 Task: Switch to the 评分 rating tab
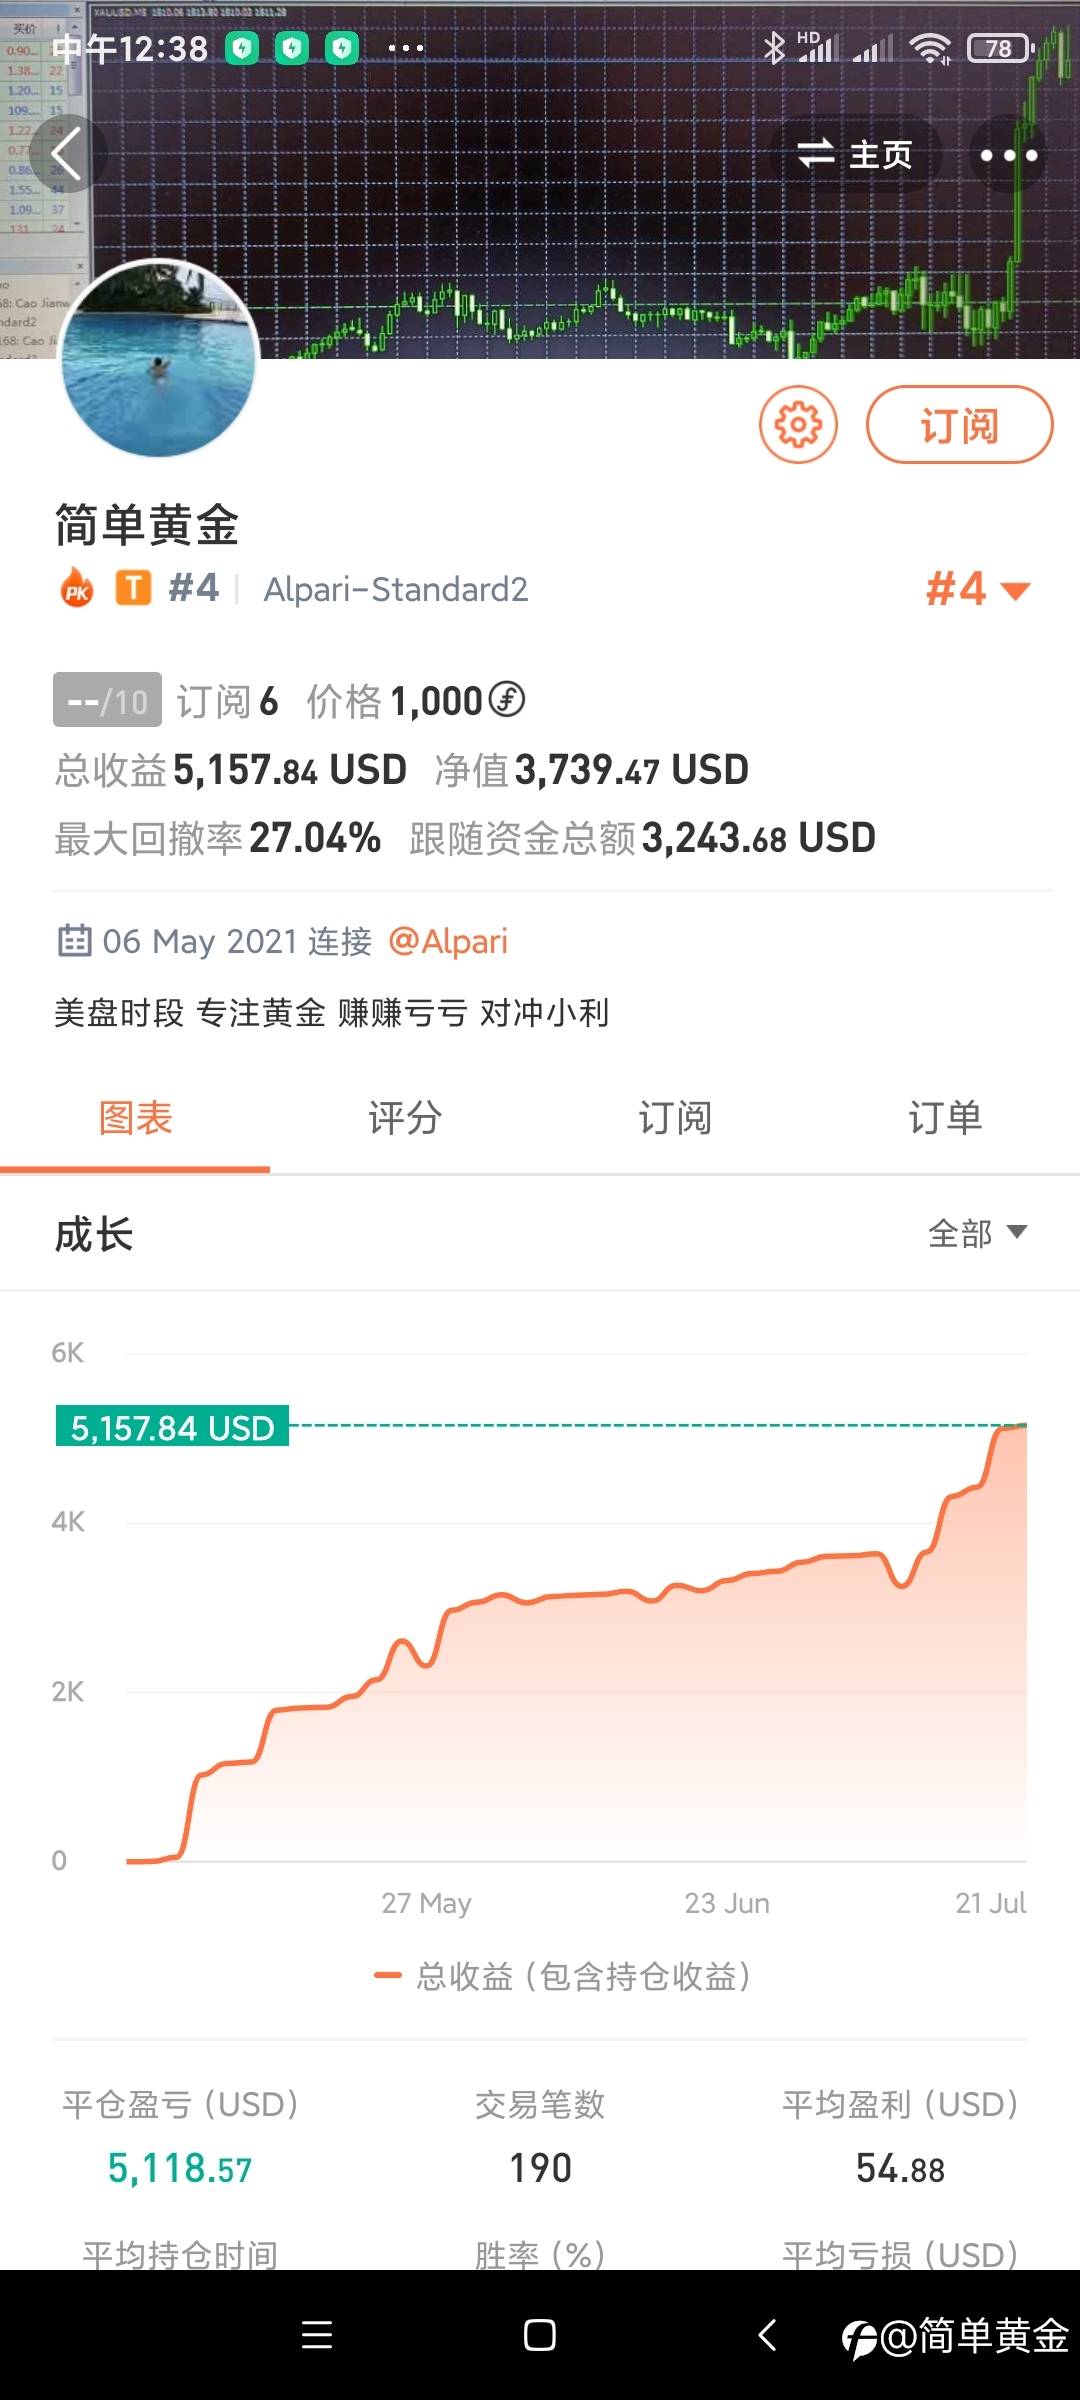click(x=405, y=1118)
